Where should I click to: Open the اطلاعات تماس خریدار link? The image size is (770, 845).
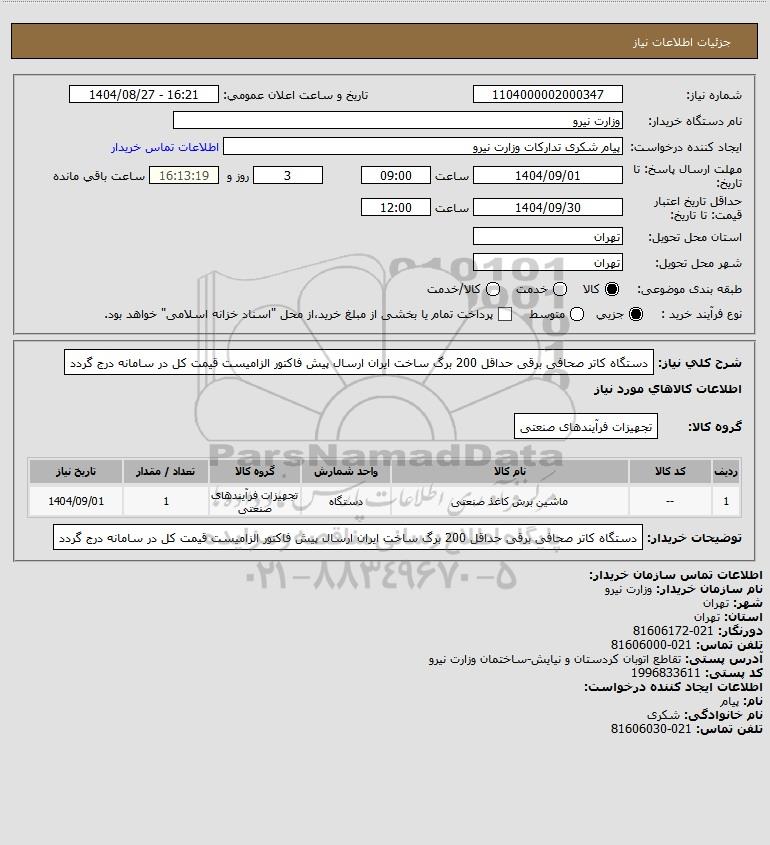click(x=165, y=147)
